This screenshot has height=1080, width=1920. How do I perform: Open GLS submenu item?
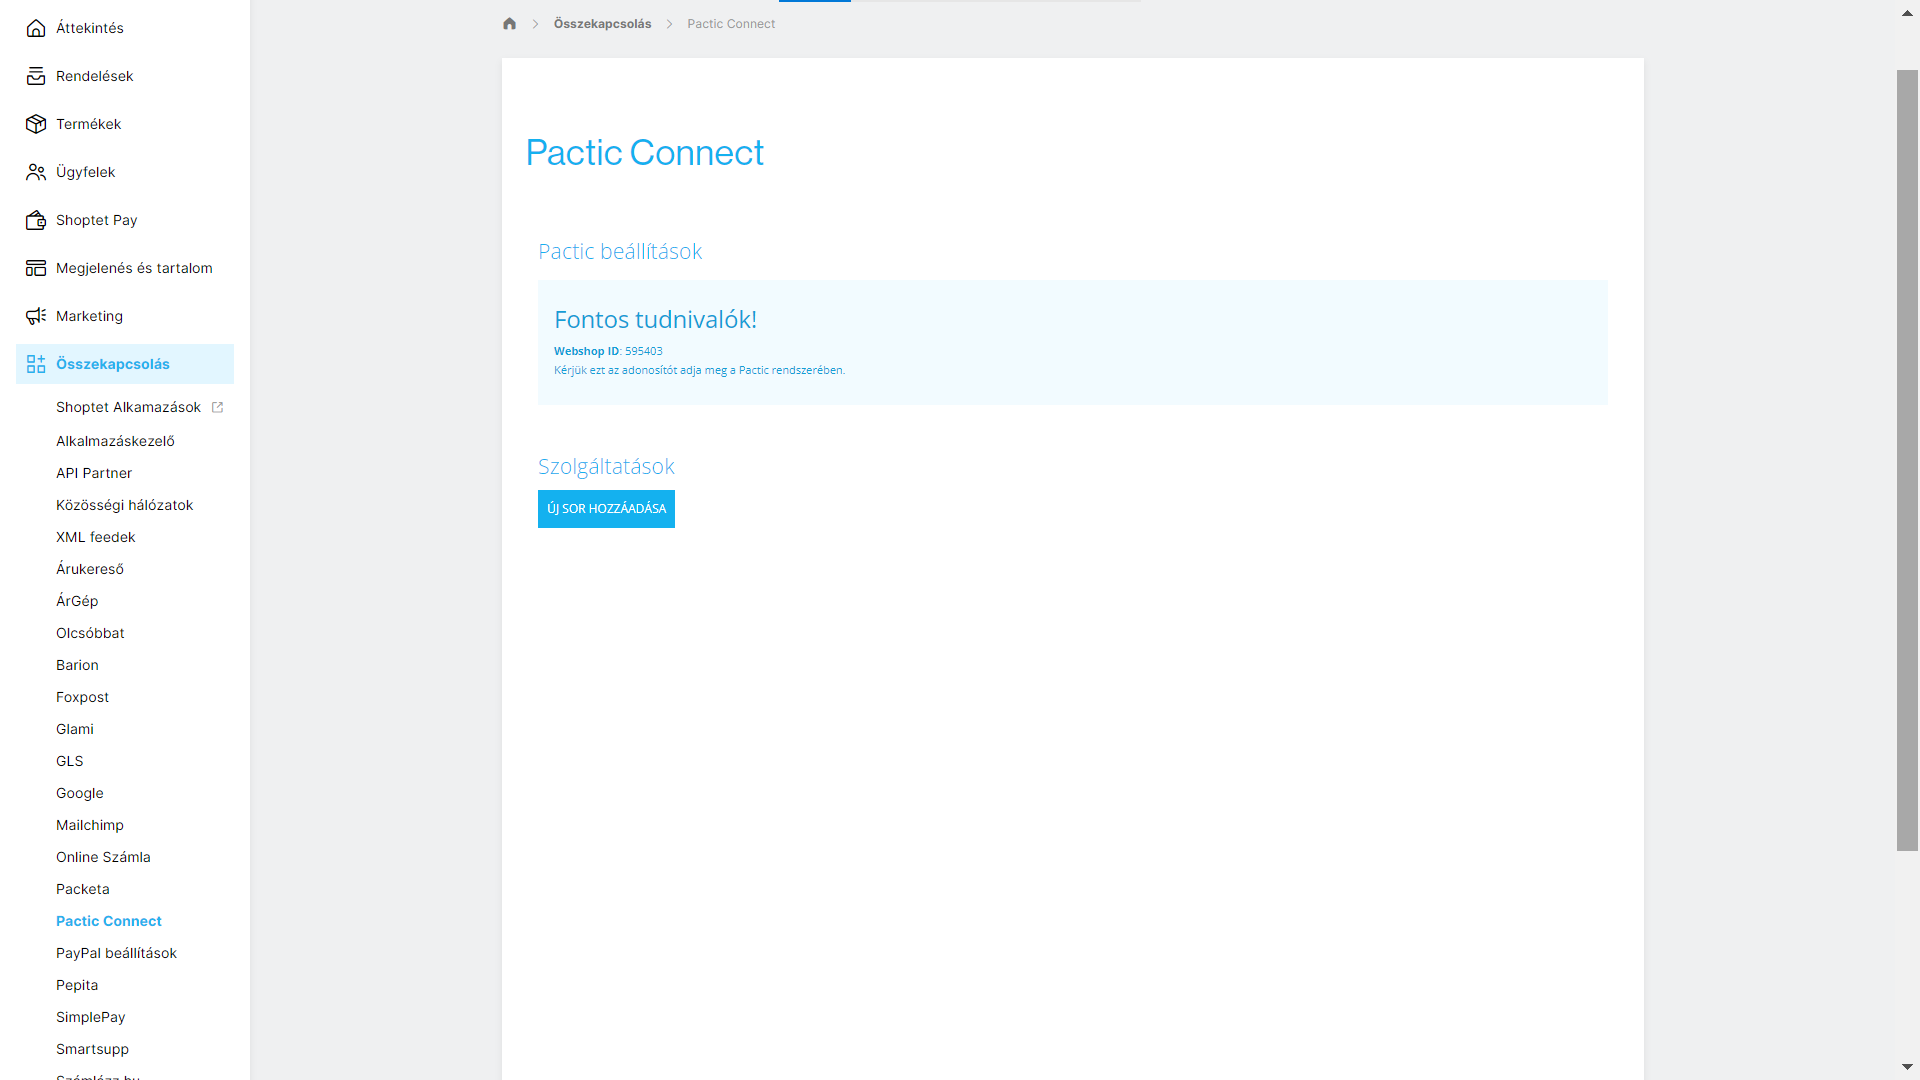click(70, 761)
